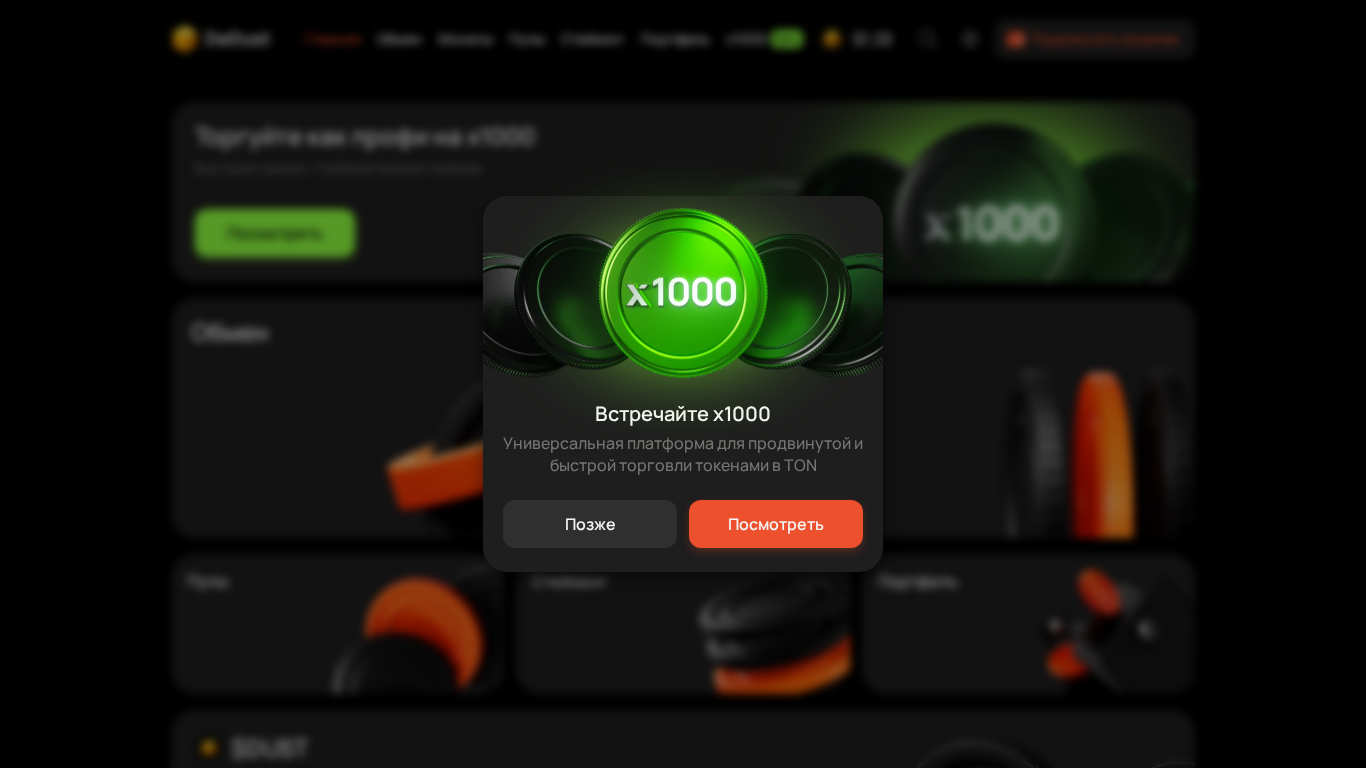Click the green badge next to the x1000 menu item
Screen dimensions: 1366x768
[x=787, y=39]
